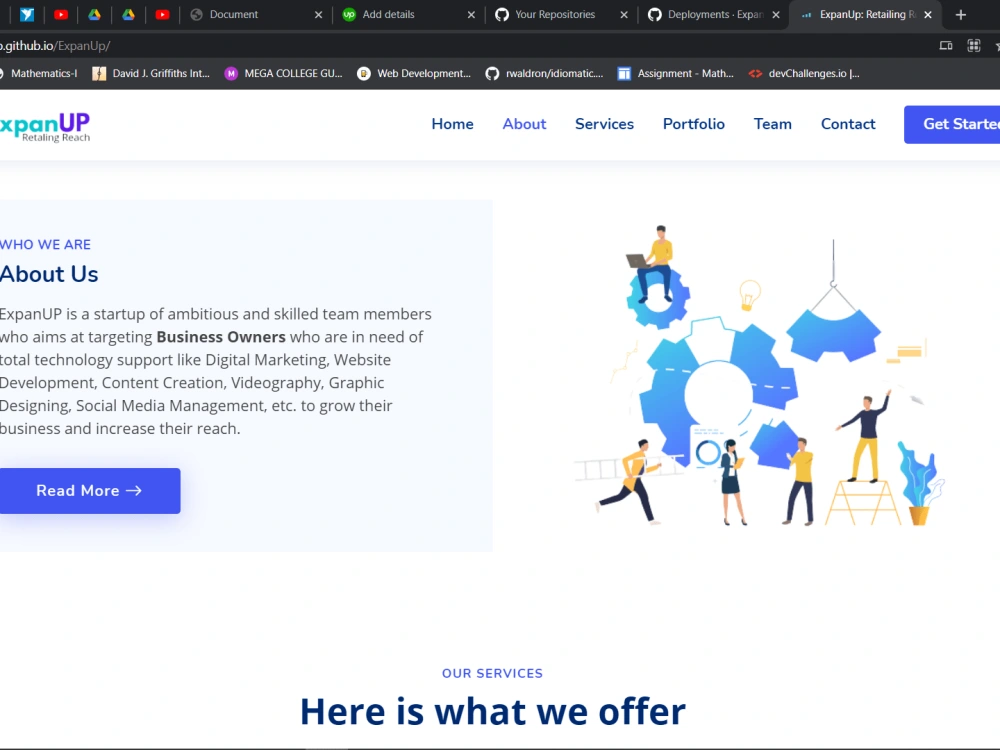Click the About Us heading
1000x750 pixels.
[49, 274]
